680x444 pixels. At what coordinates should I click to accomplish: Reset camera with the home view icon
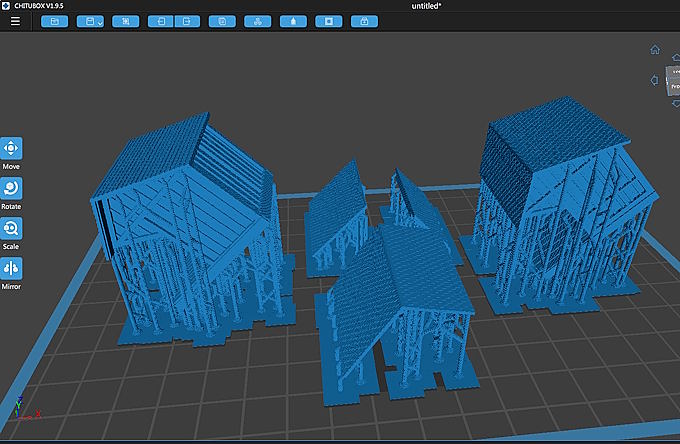pos(655,49)
